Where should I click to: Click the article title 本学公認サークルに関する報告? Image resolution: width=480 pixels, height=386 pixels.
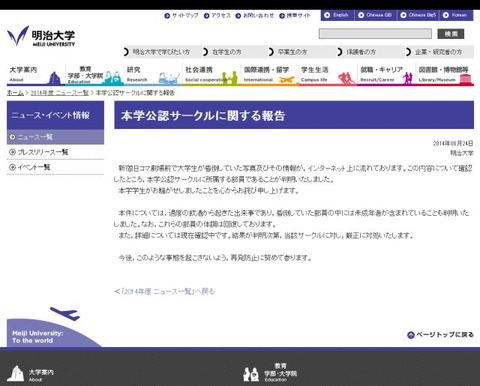[x=203, y=116]
